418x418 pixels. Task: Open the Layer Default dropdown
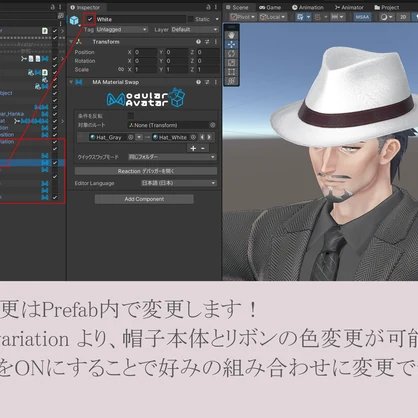click(x=194, y=29)
